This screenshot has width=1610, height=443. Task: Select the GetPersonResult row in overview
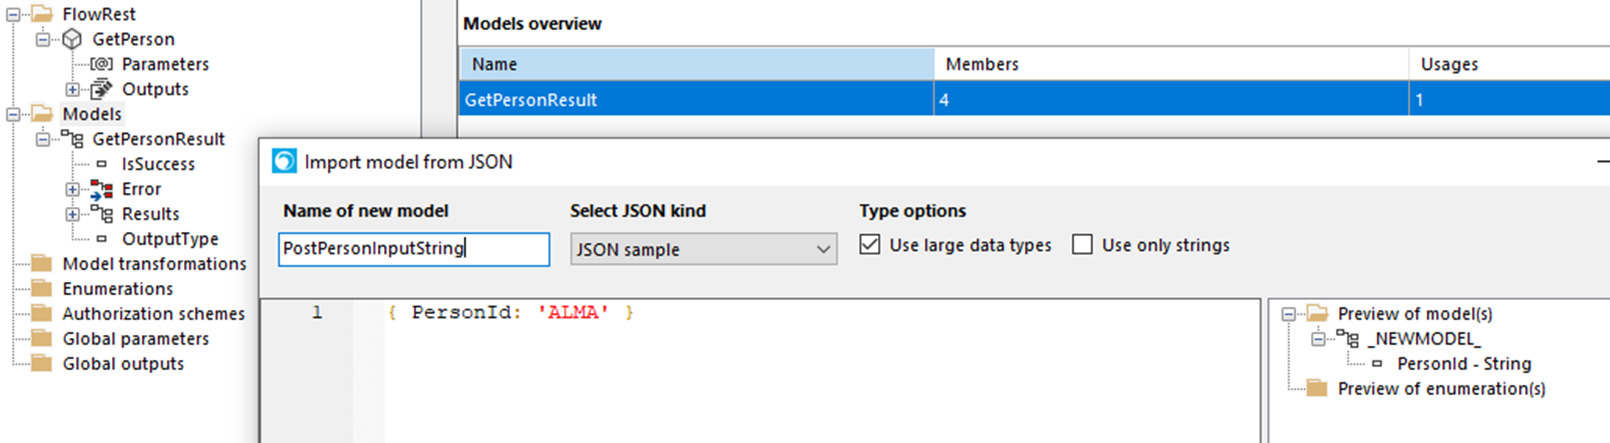1034,99
